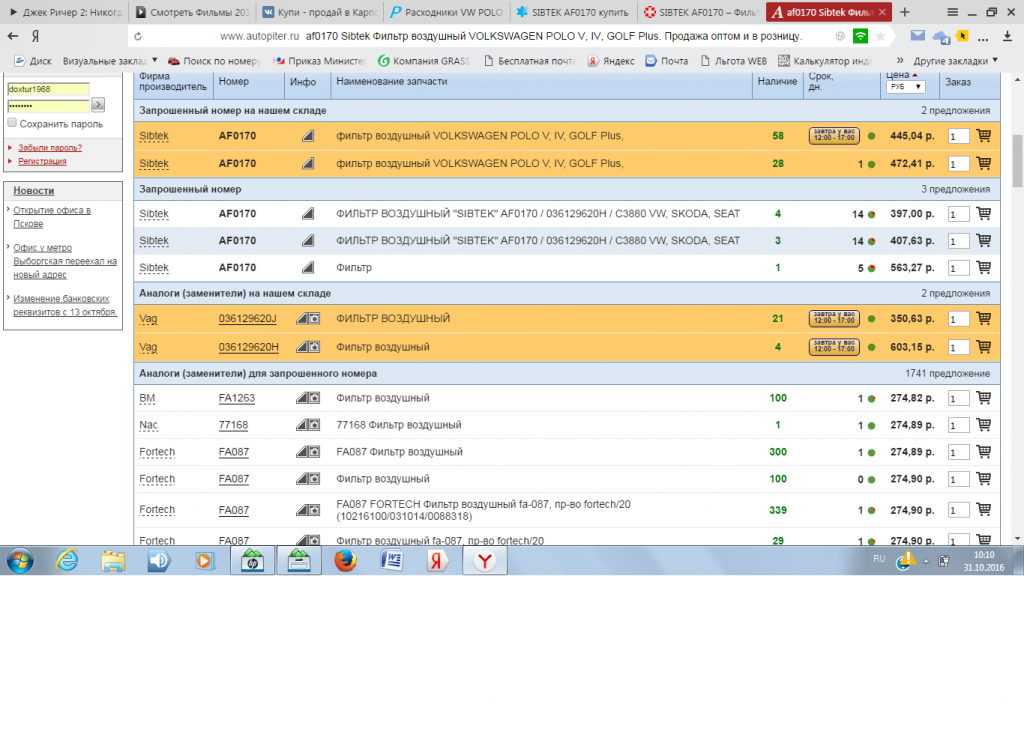Switch to SIBTEK AF0170 – Фильтр tab
This screenshot has width=1024, height=752.
tap(701, 12)
